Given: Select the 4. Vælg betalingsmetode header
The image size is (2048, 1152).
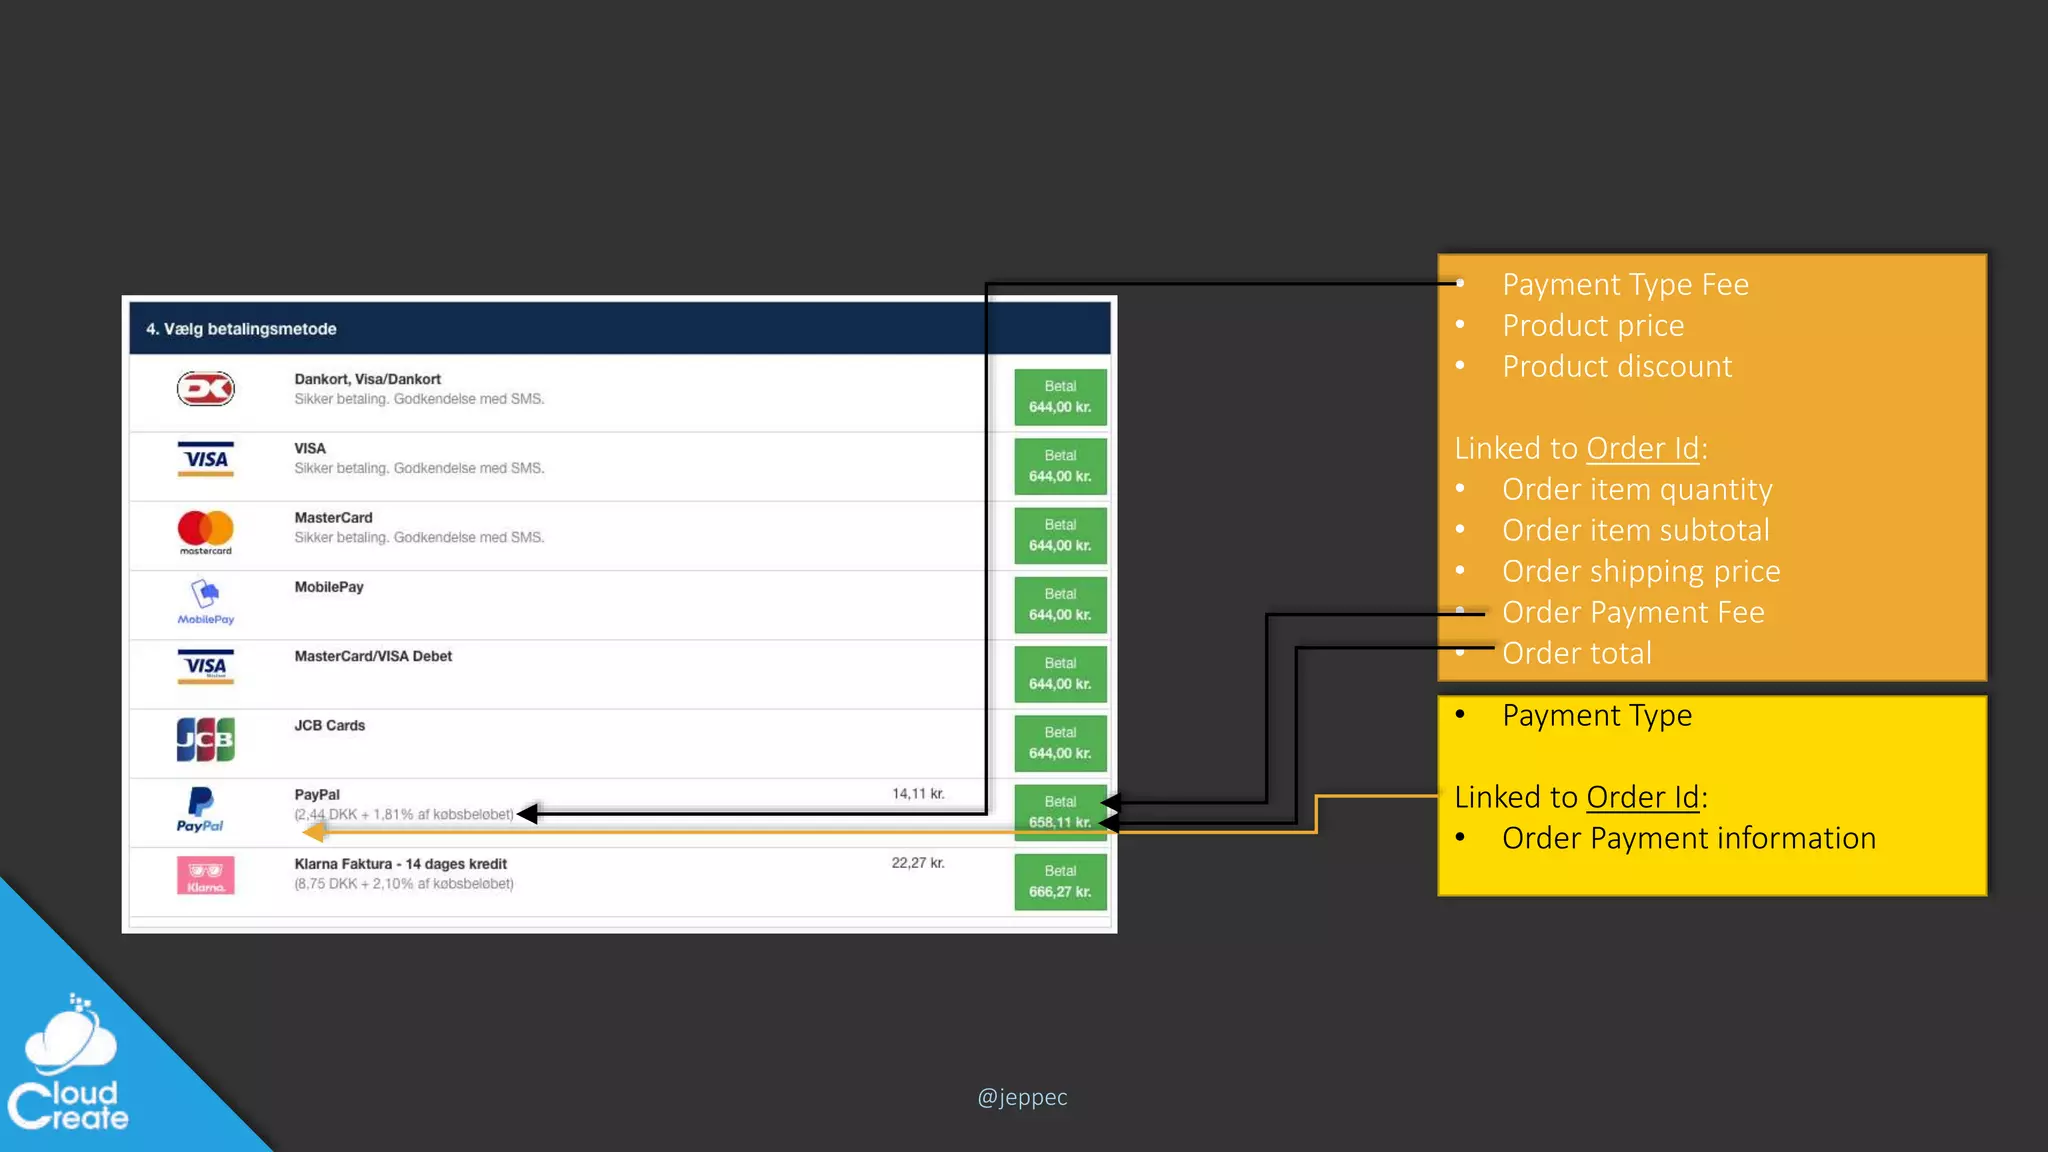Looking at the screenshot, I should click(241, 329).
